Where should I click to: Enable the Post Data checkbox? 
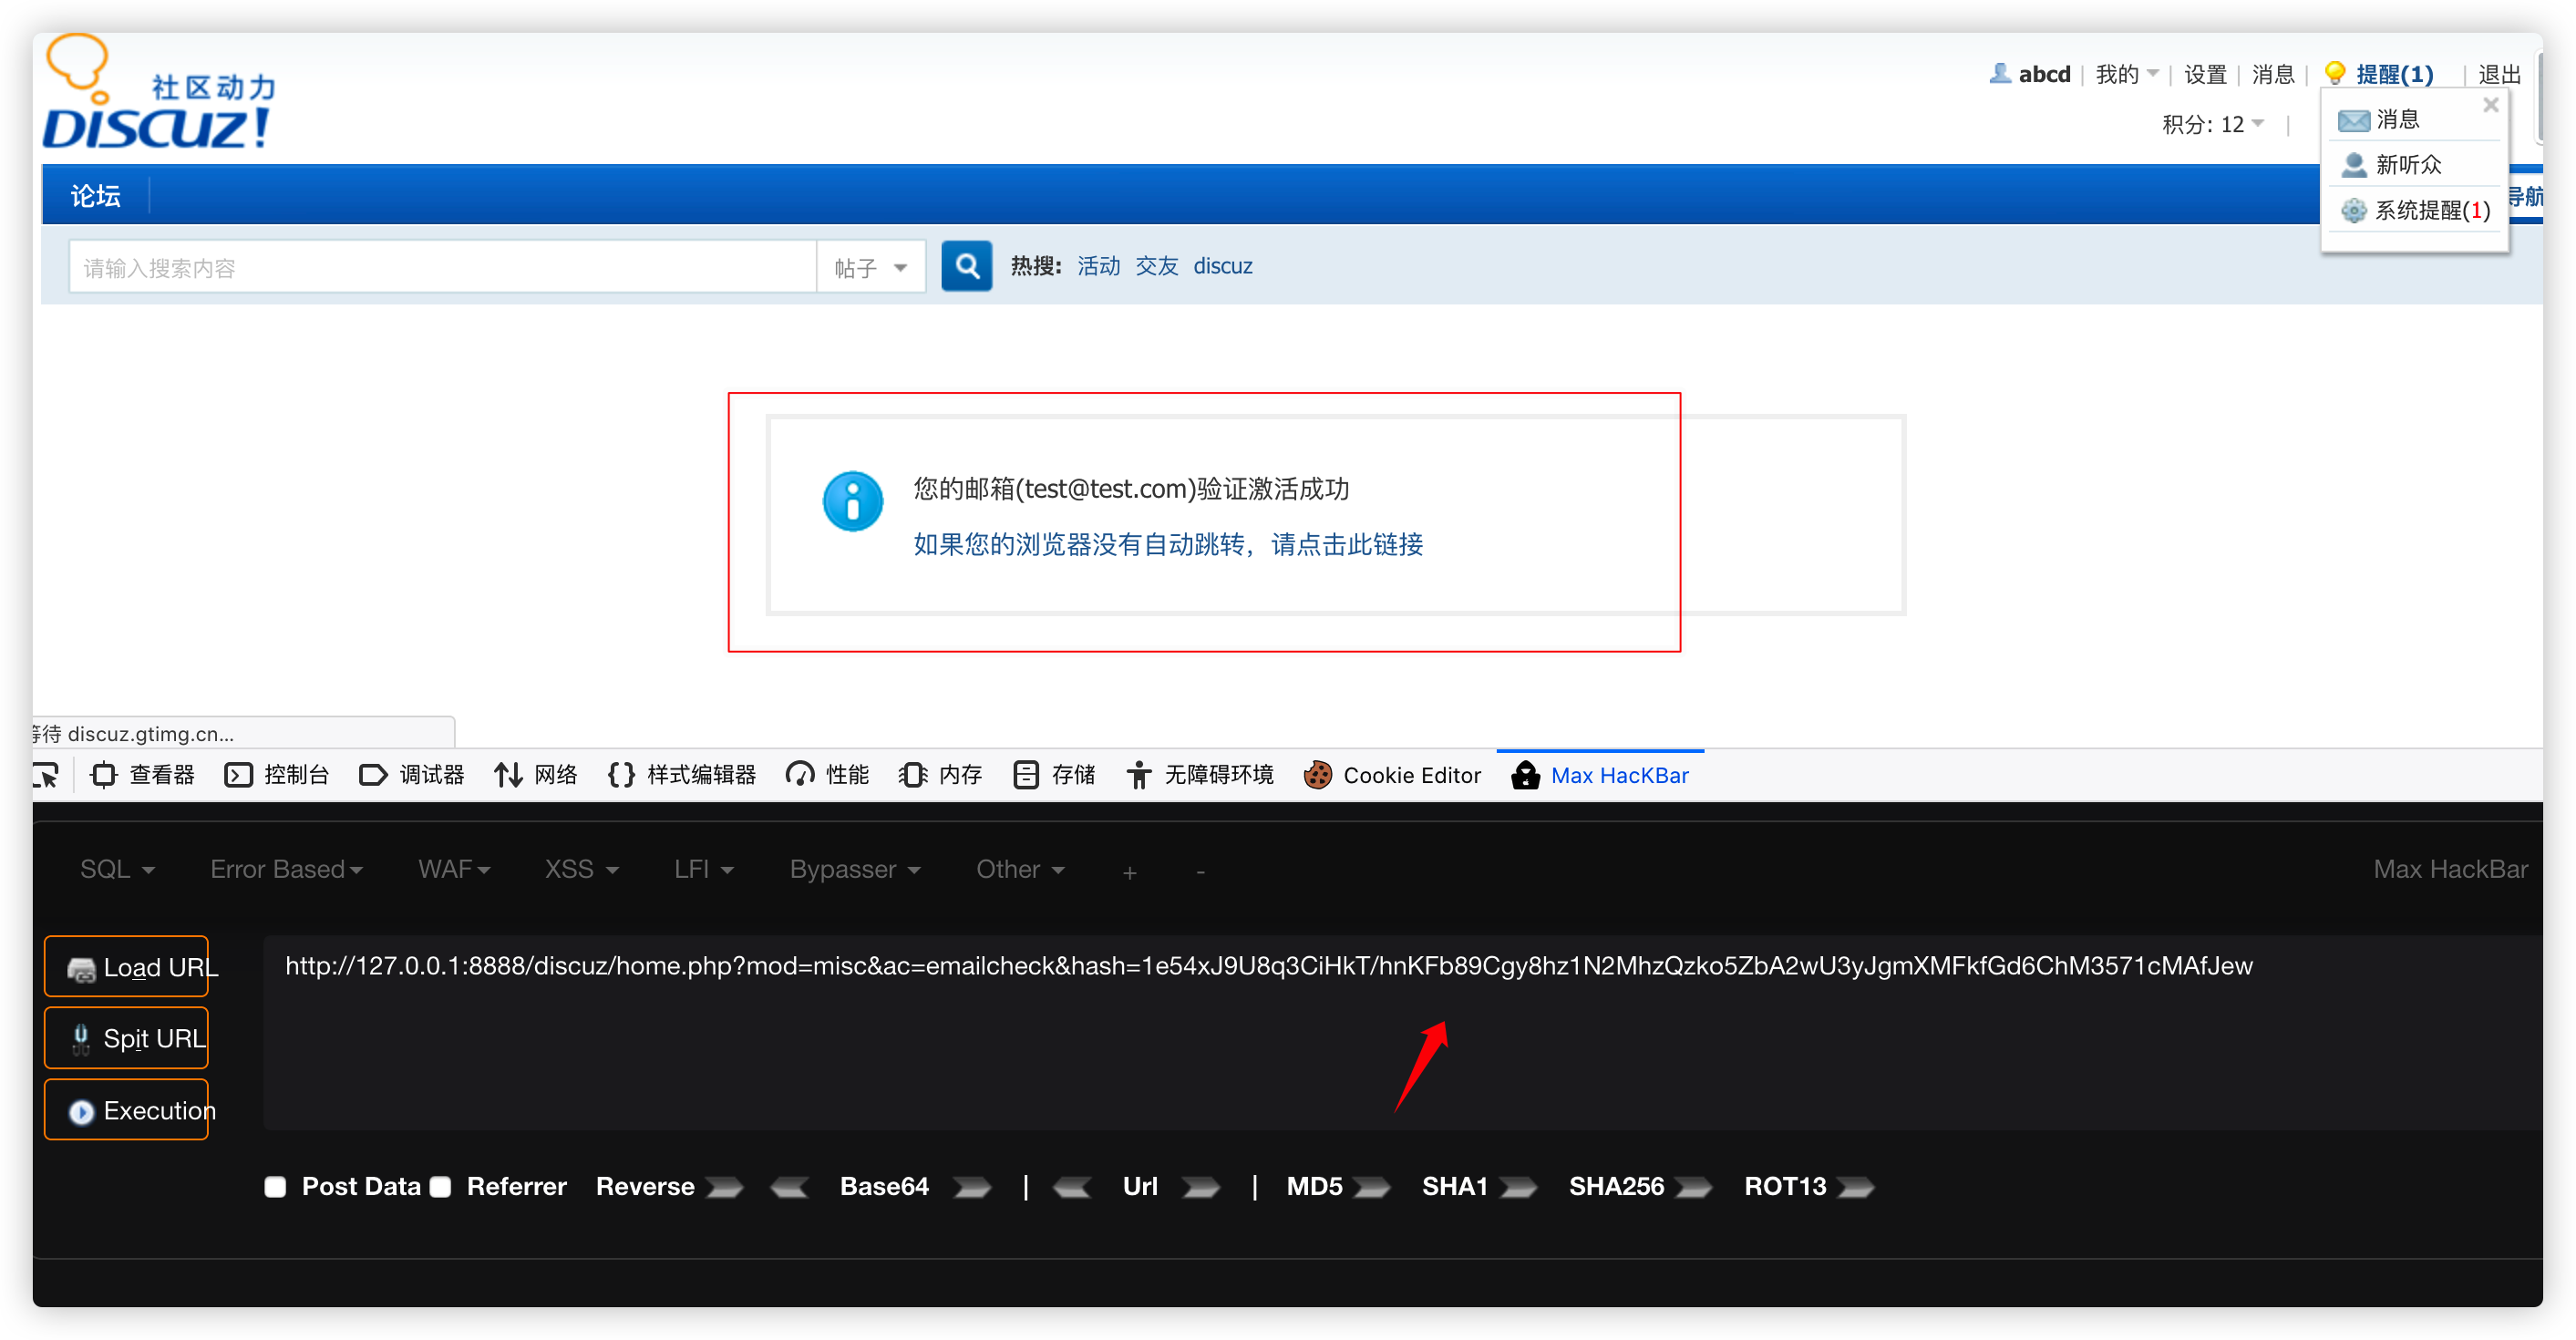click(275, 1187)
